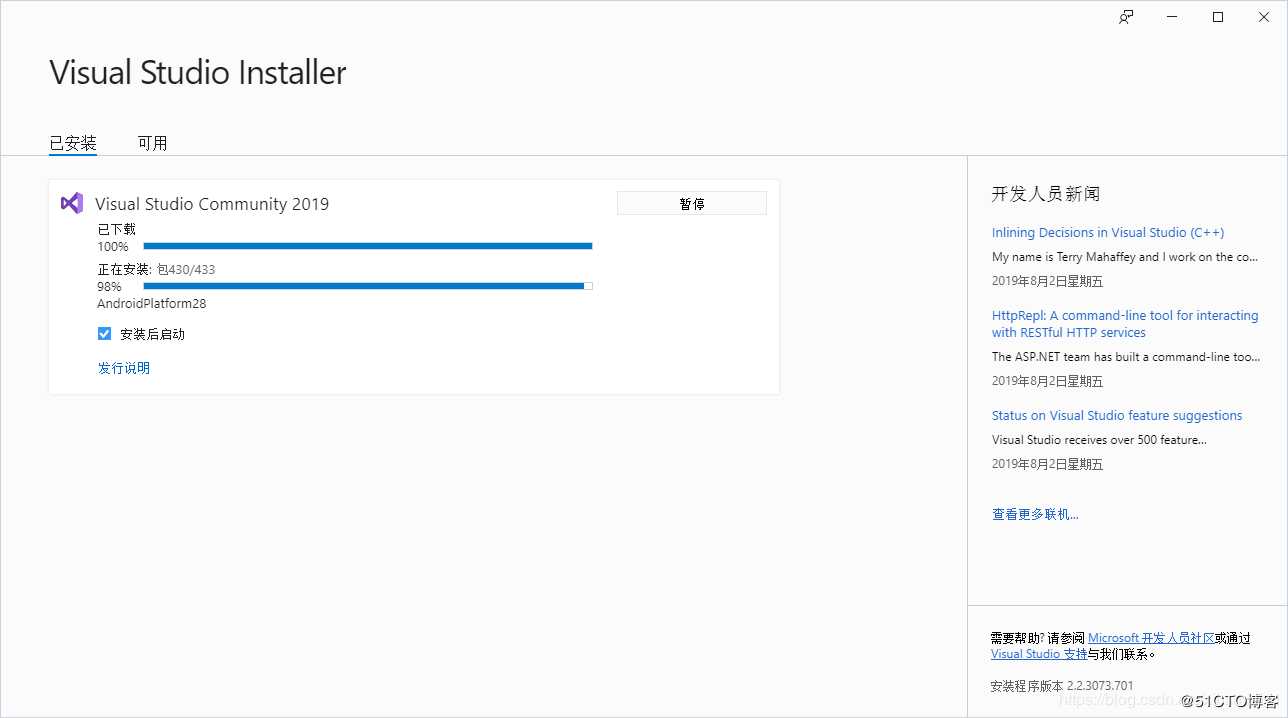1288x718 pixels.
Task: Open Microsoft 开发人员社区 link
Action: click(x=1151, y=638)
